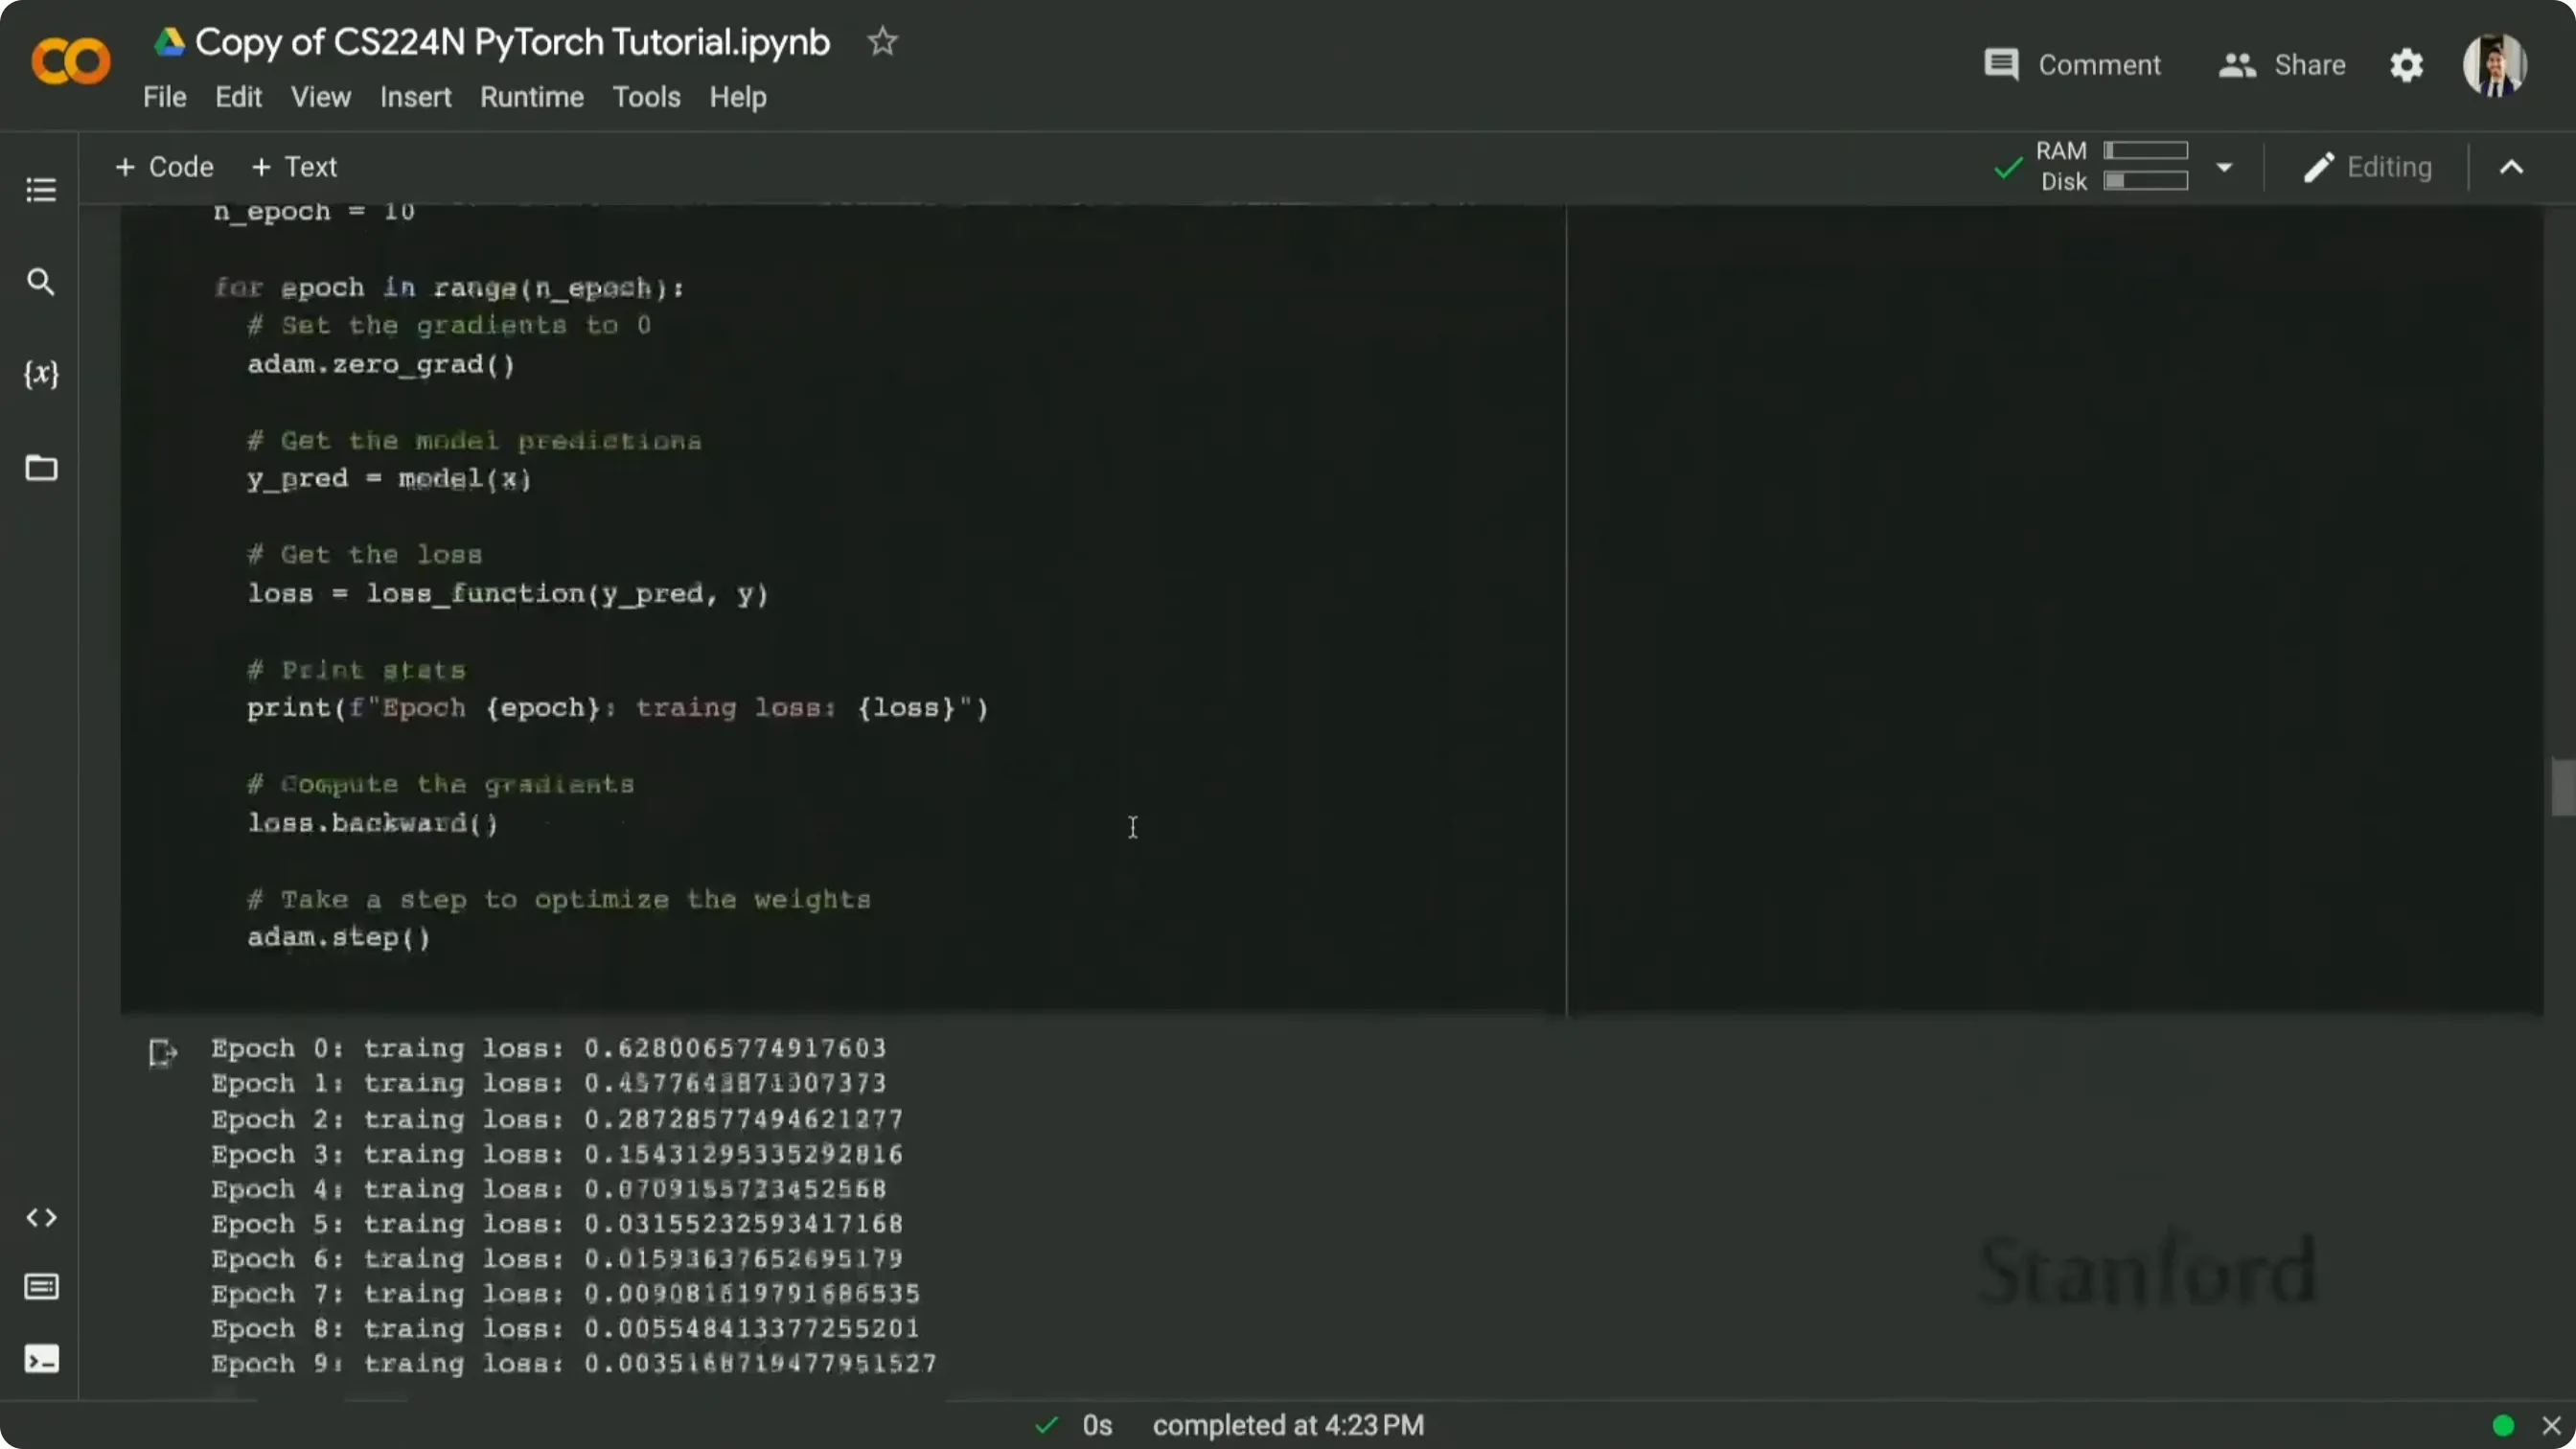
Task: Collapse the header with the chevron
Action: (x=2511, y=167)
